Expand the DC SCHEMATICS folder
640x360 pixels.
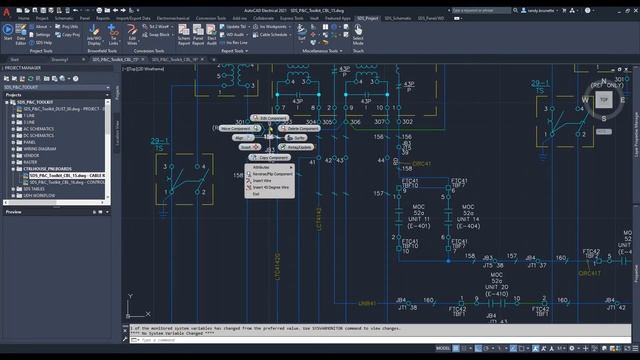click(13, 136)
